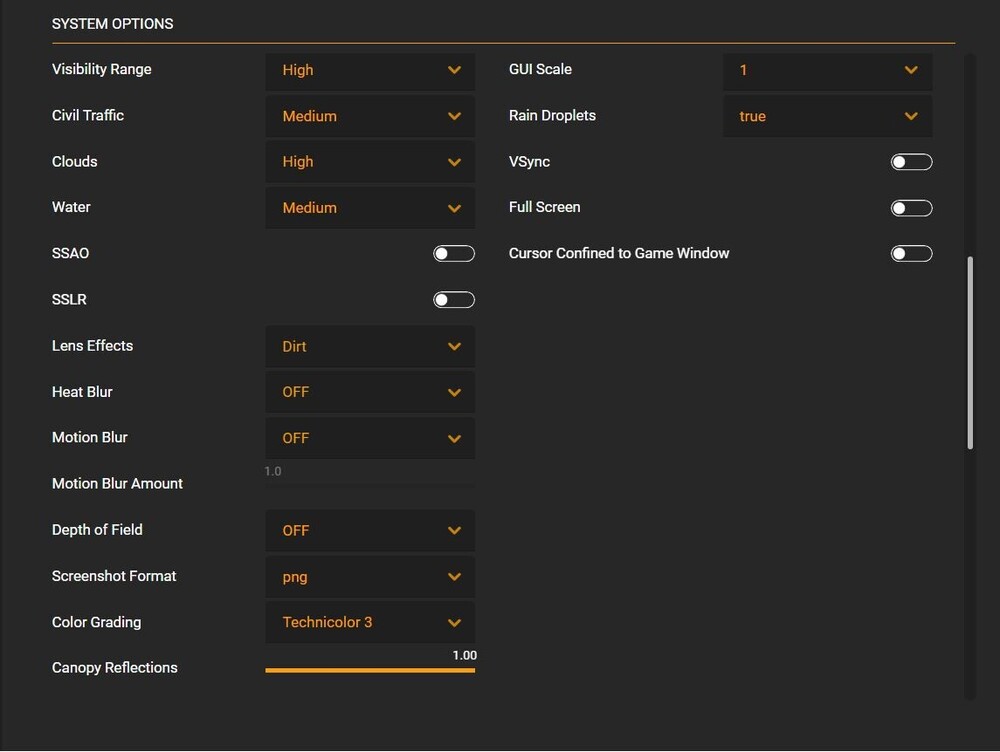This screenshot has width=1000, height=752.
Task: Click the Canopy Reflections slider bar
Action: point(369,670)
